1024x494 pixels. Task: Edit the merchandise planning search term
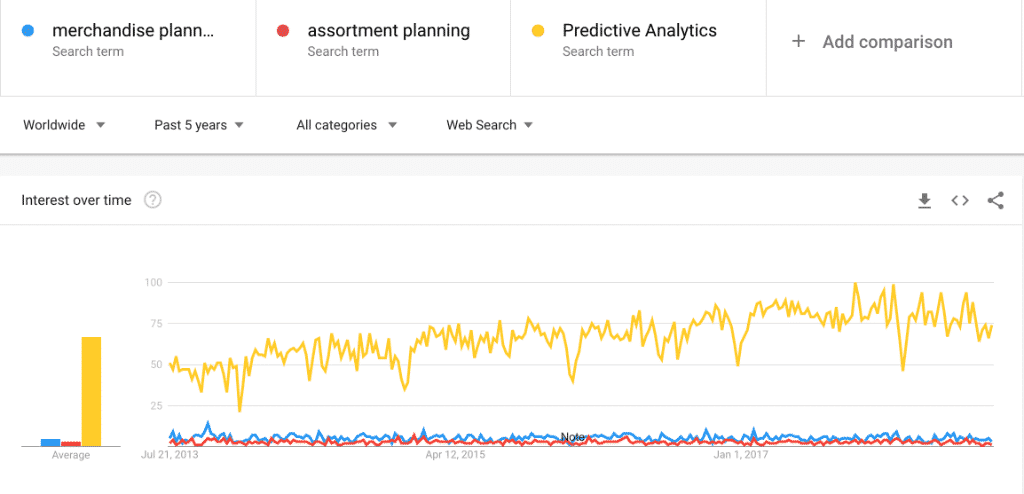tap(133, 31)
